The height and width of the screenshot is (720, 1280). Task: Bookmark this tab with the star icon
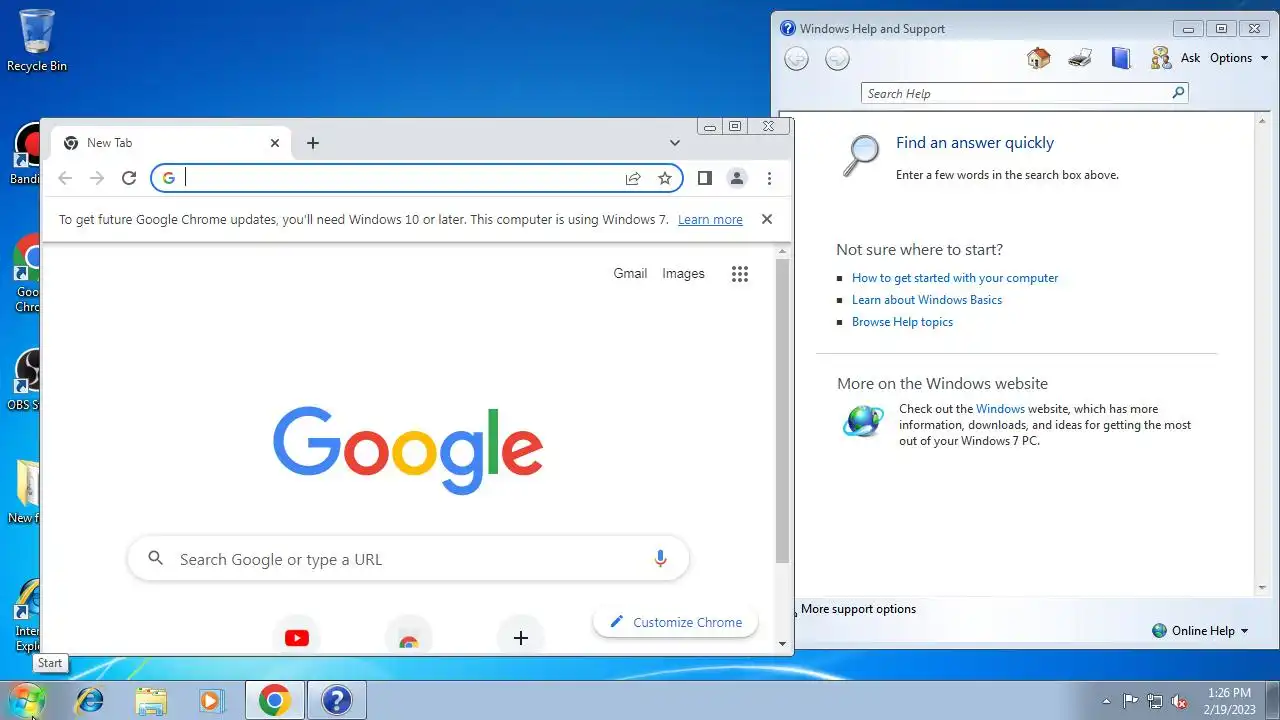point(665,178)
